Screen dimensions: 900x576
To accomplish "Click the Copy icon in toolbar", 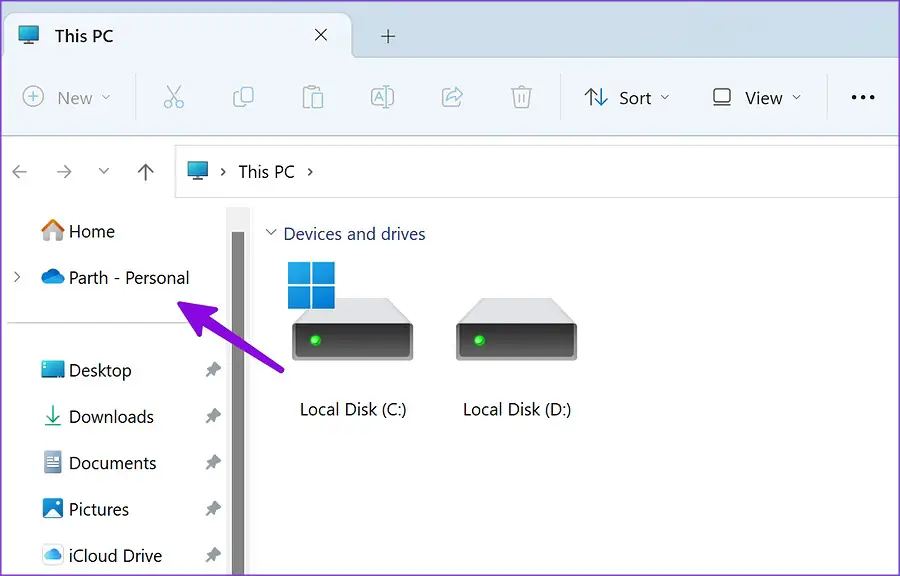I will pos(242,97).
